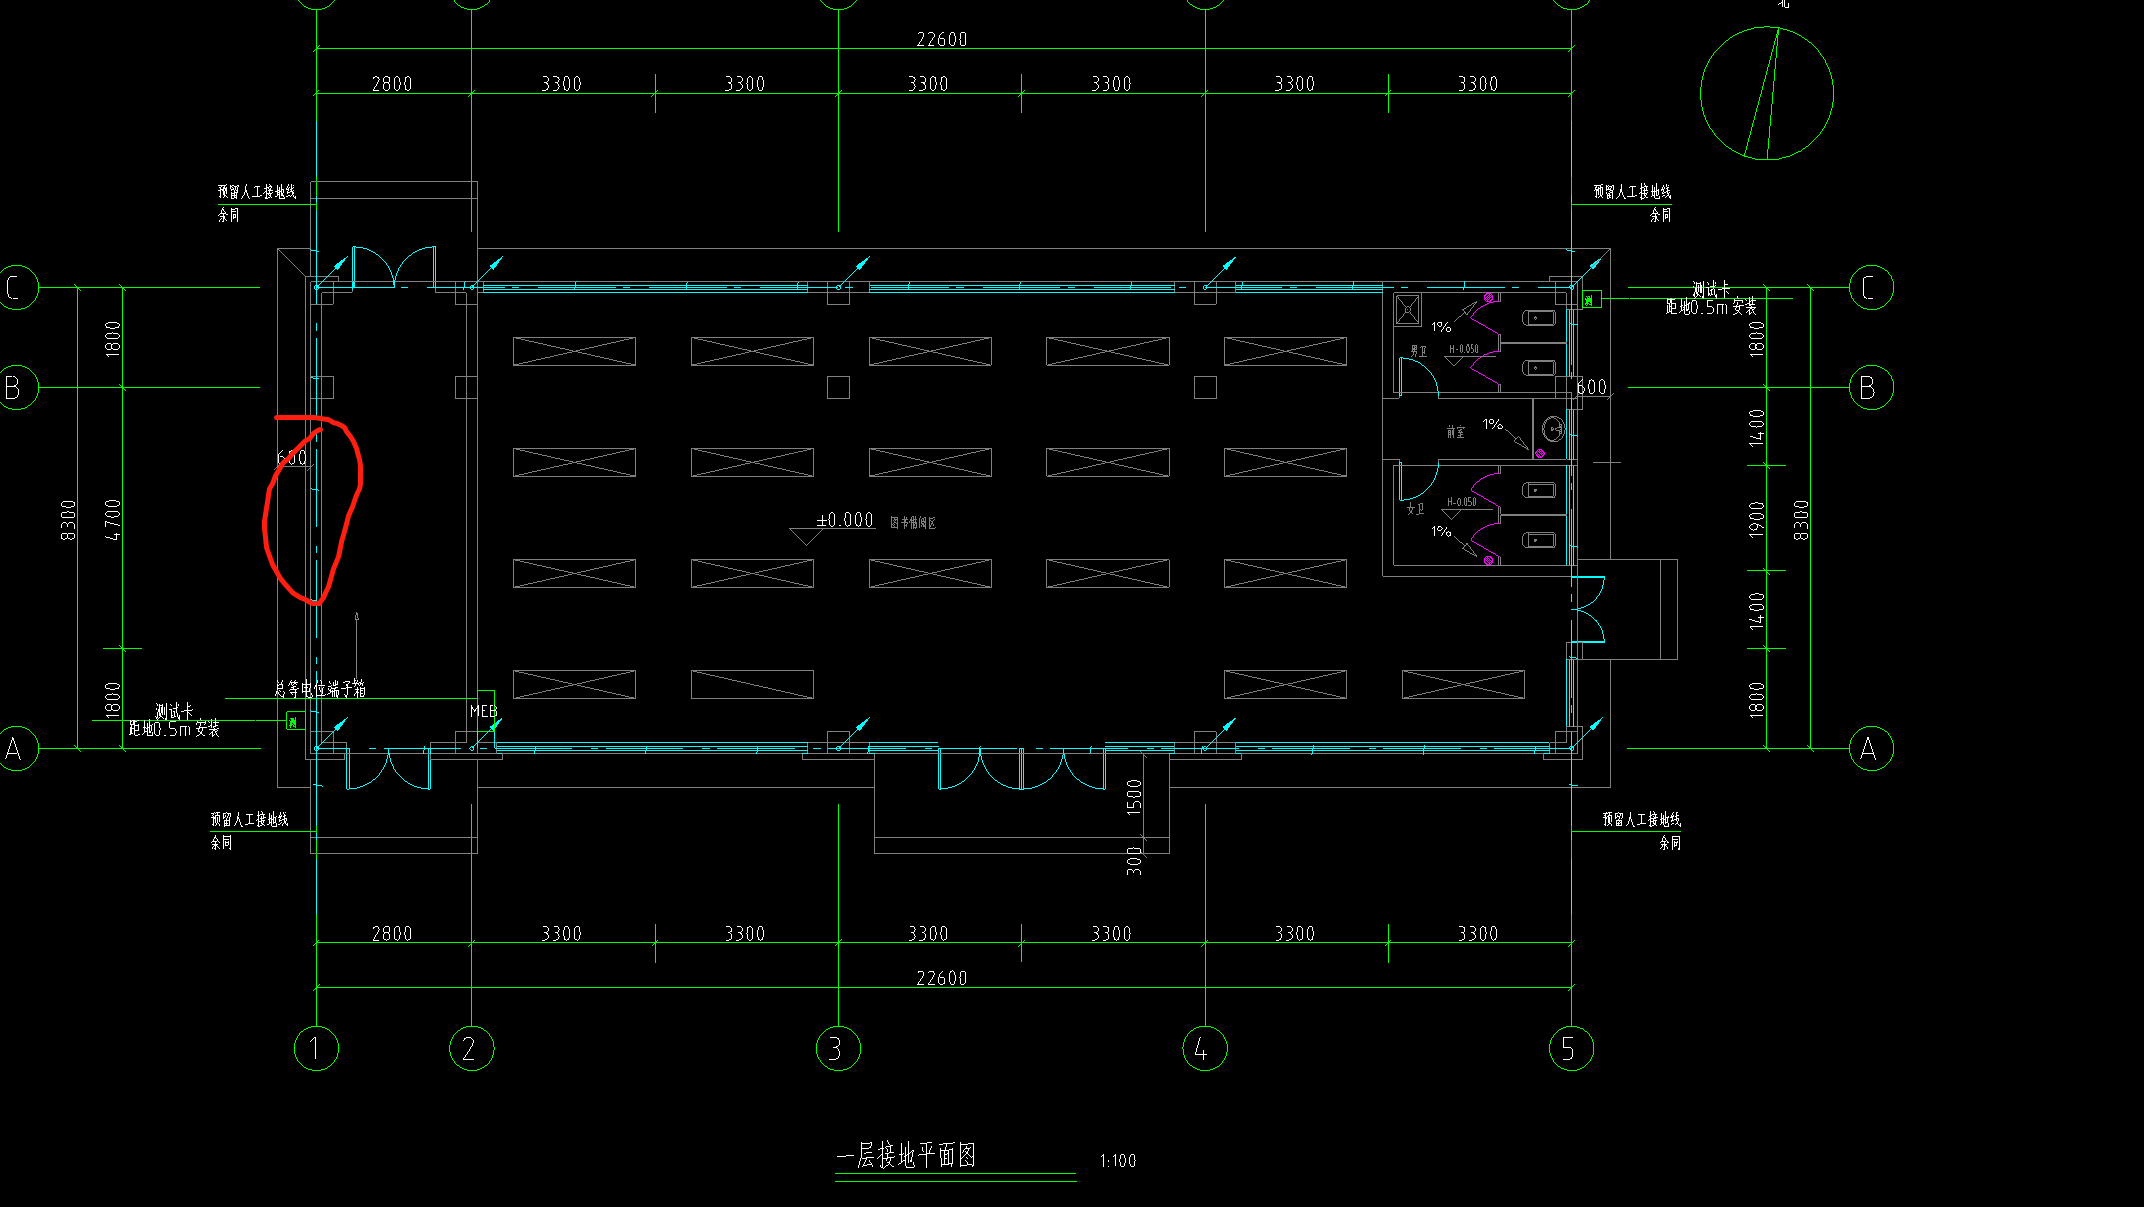Click 测试卡 label near axis A
Screen dimensions: 2144x1207
tap(173, 711)
